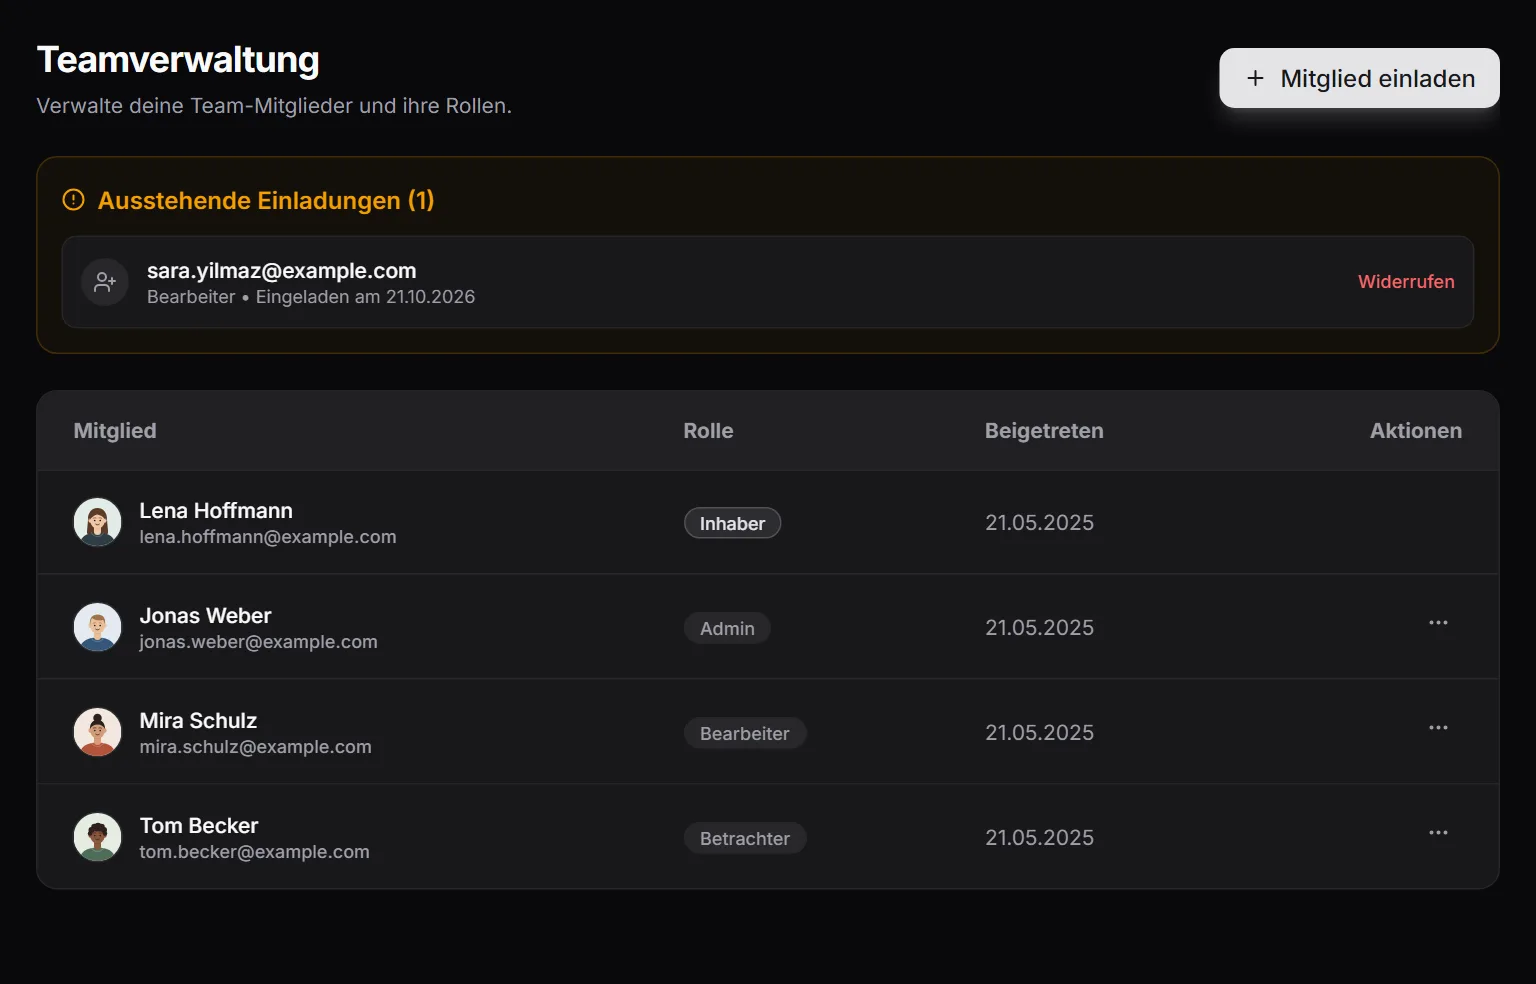Screen dimensions: 1536x984
Task: Click the Mitglied einladen button
Action: coord(1359,78)
